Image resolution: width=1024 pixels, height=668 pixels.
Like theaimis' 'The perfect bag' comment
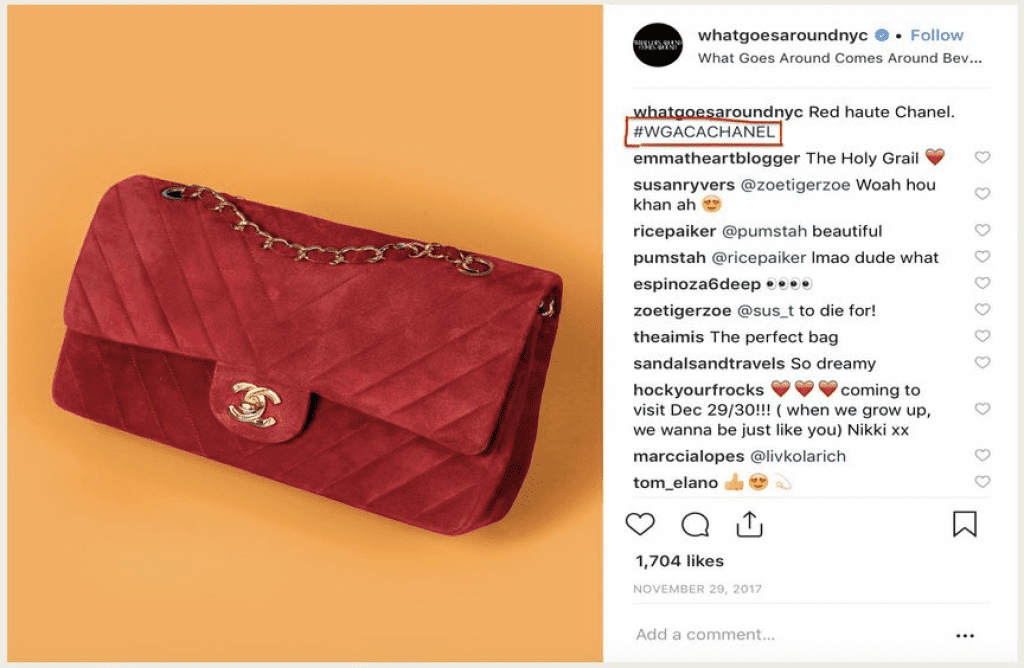[982, 336]
